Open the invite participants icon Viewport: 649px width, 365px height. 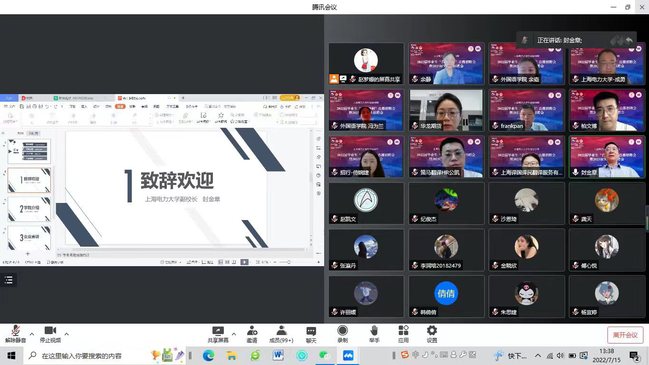pyautogui.click(x=252, y=334)
